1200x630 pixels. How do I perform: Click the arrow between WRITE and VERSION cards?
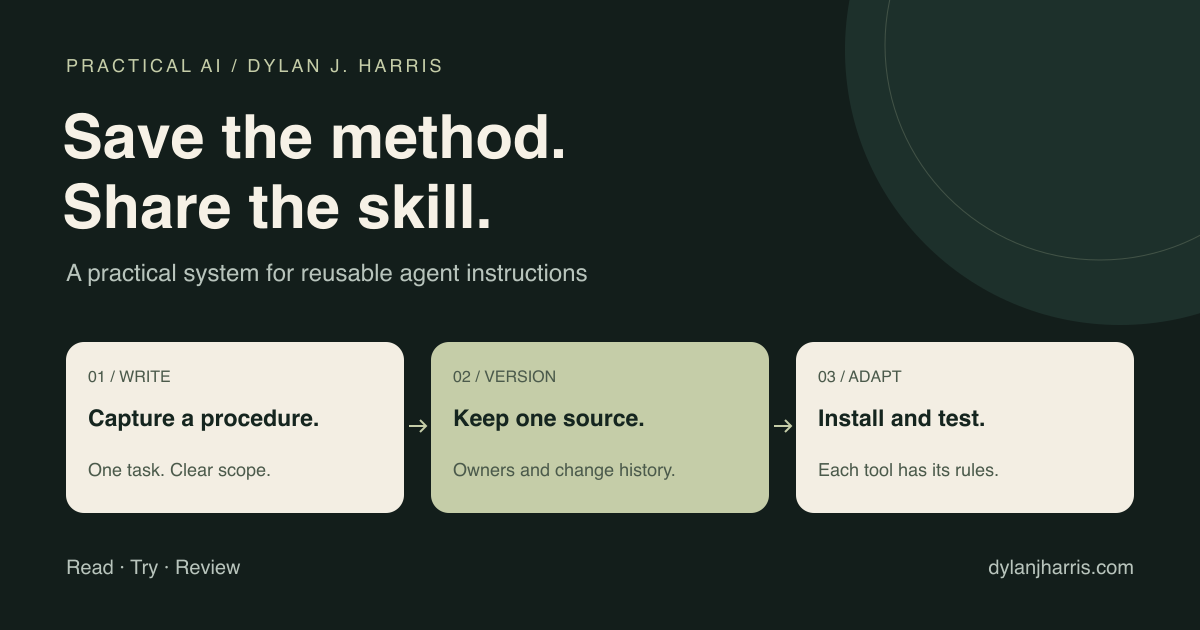[418, 426]
